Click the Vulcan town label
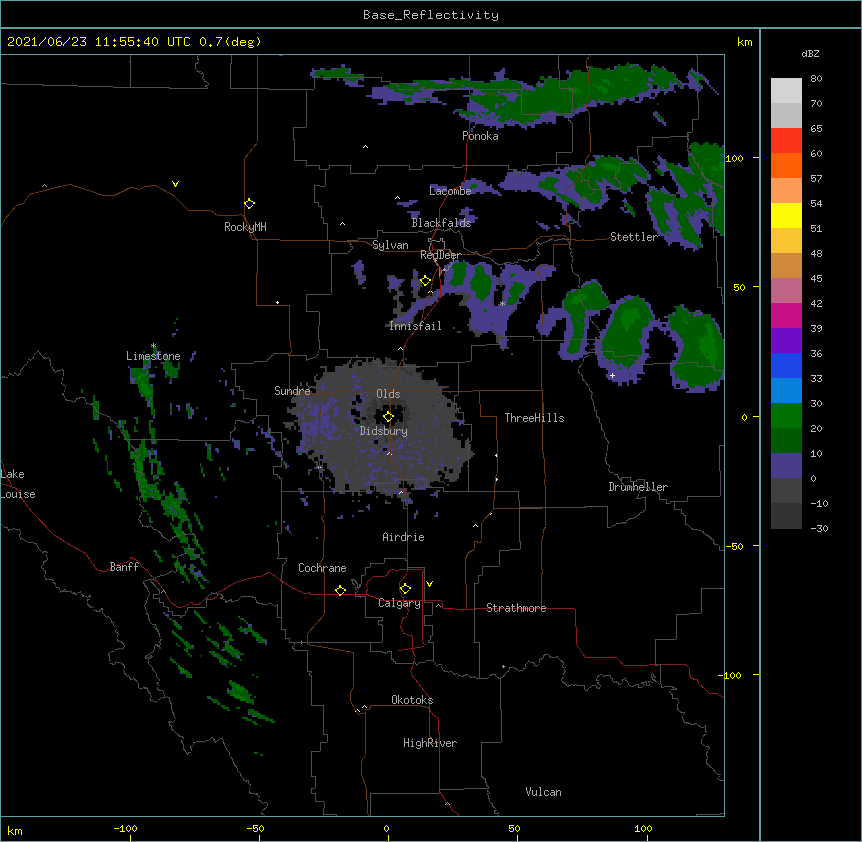Viewport: 862px width, 842px height. coord(543,793)
